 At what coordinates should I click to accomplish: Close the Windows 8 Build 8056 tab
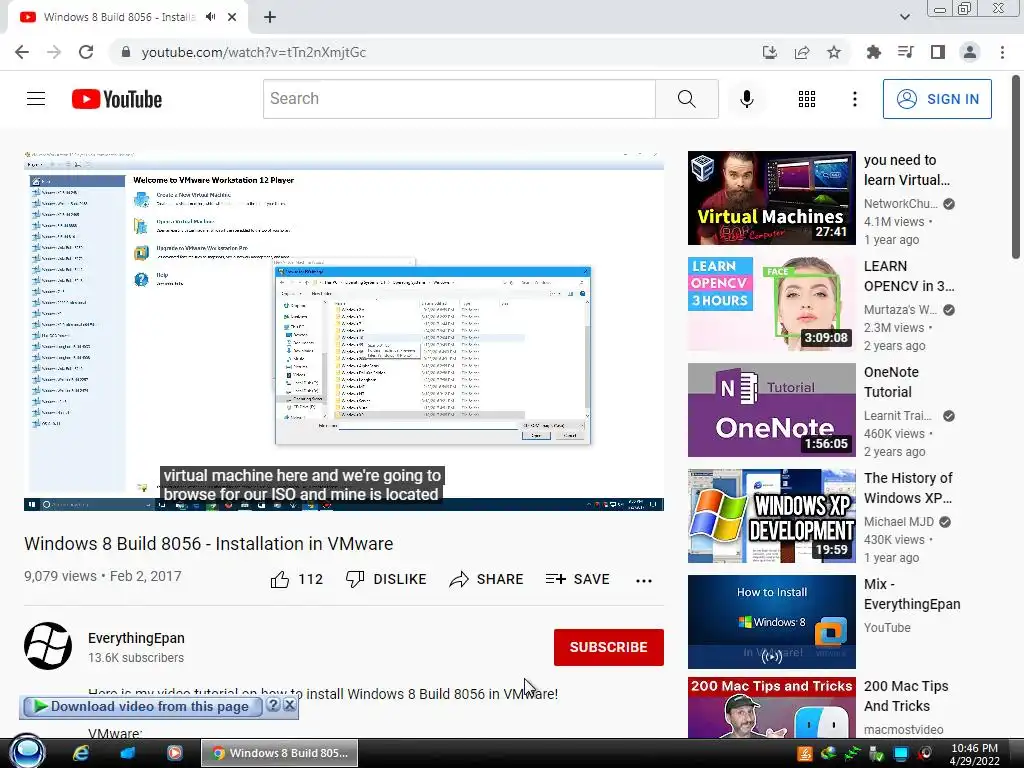(232, 17)
